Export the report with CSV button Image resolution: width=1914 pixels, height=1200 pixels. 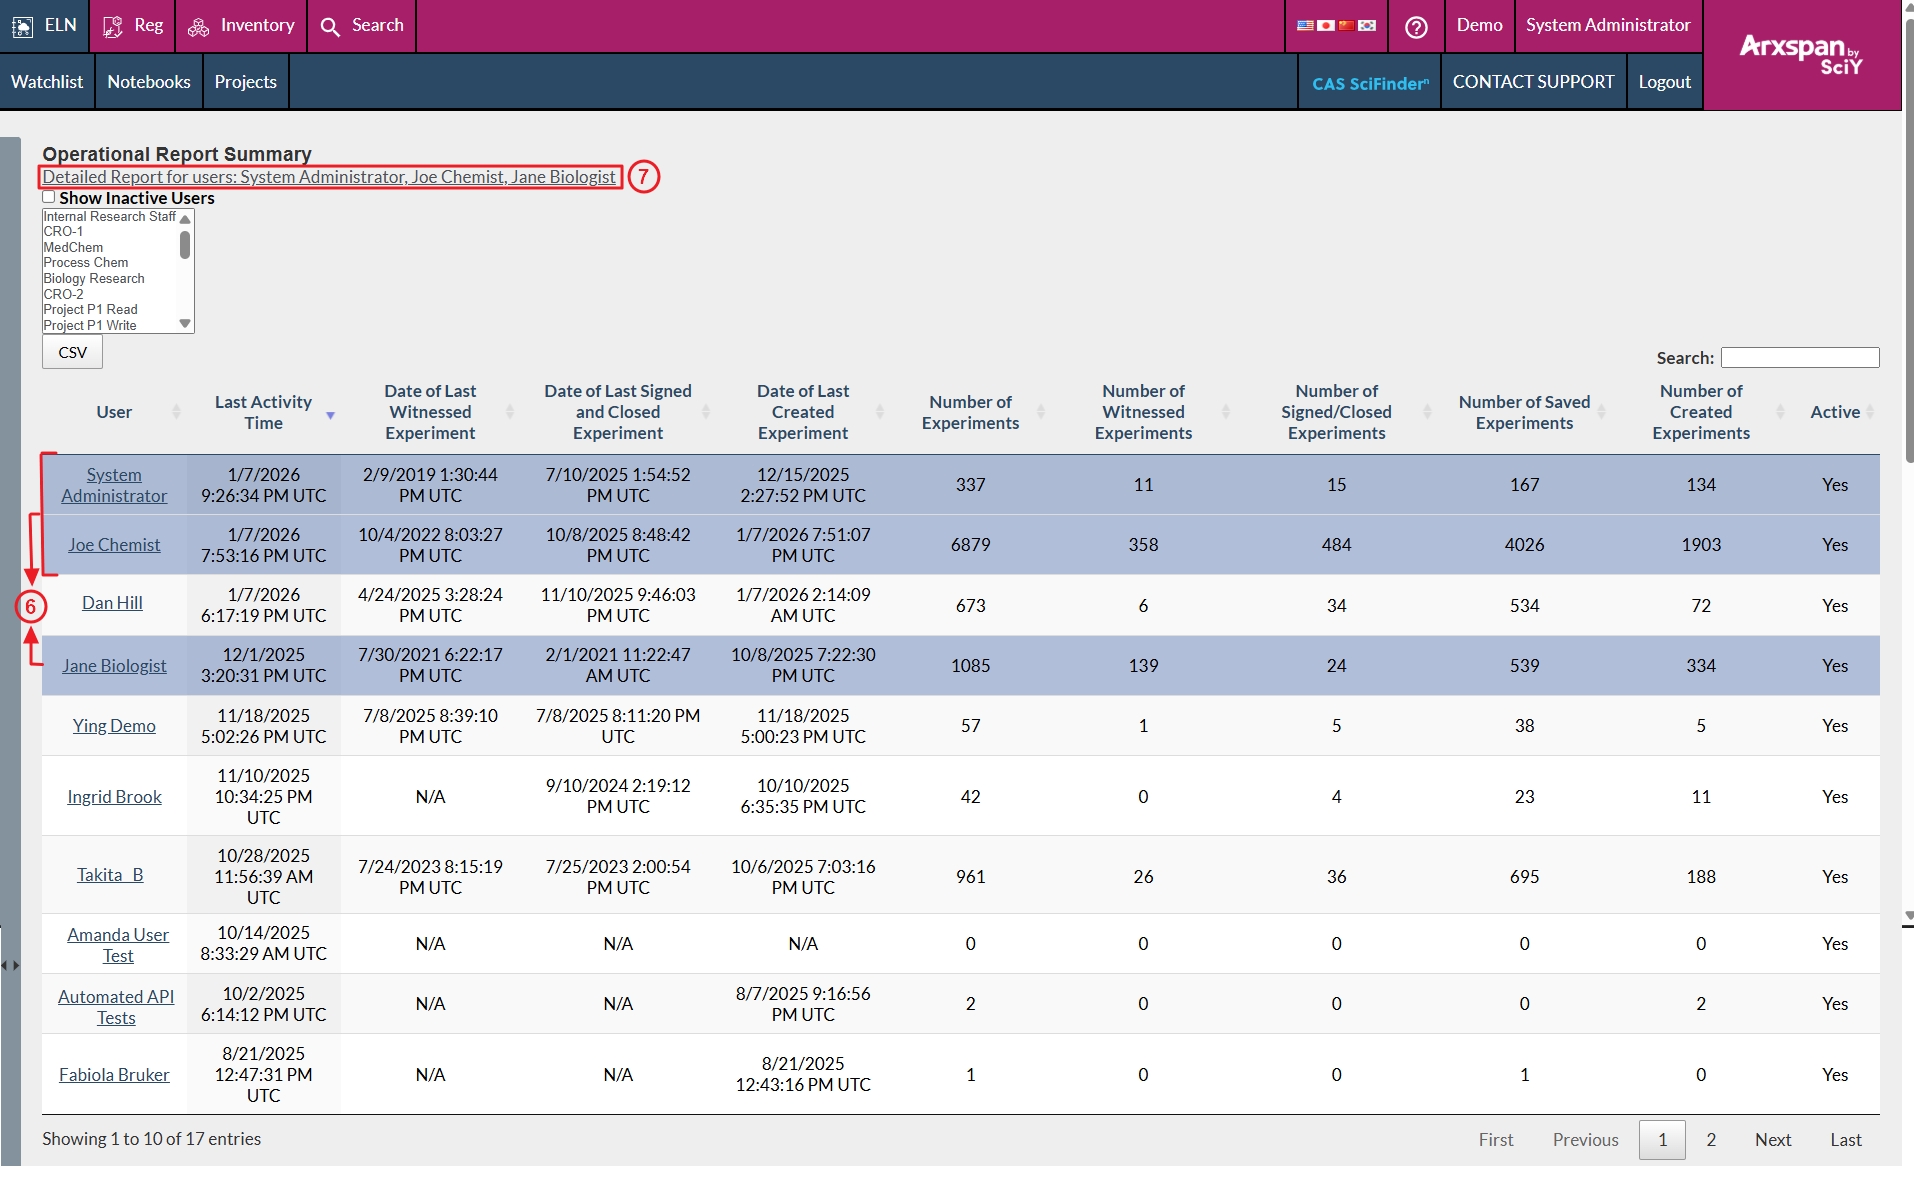click(x=72, y=352)
